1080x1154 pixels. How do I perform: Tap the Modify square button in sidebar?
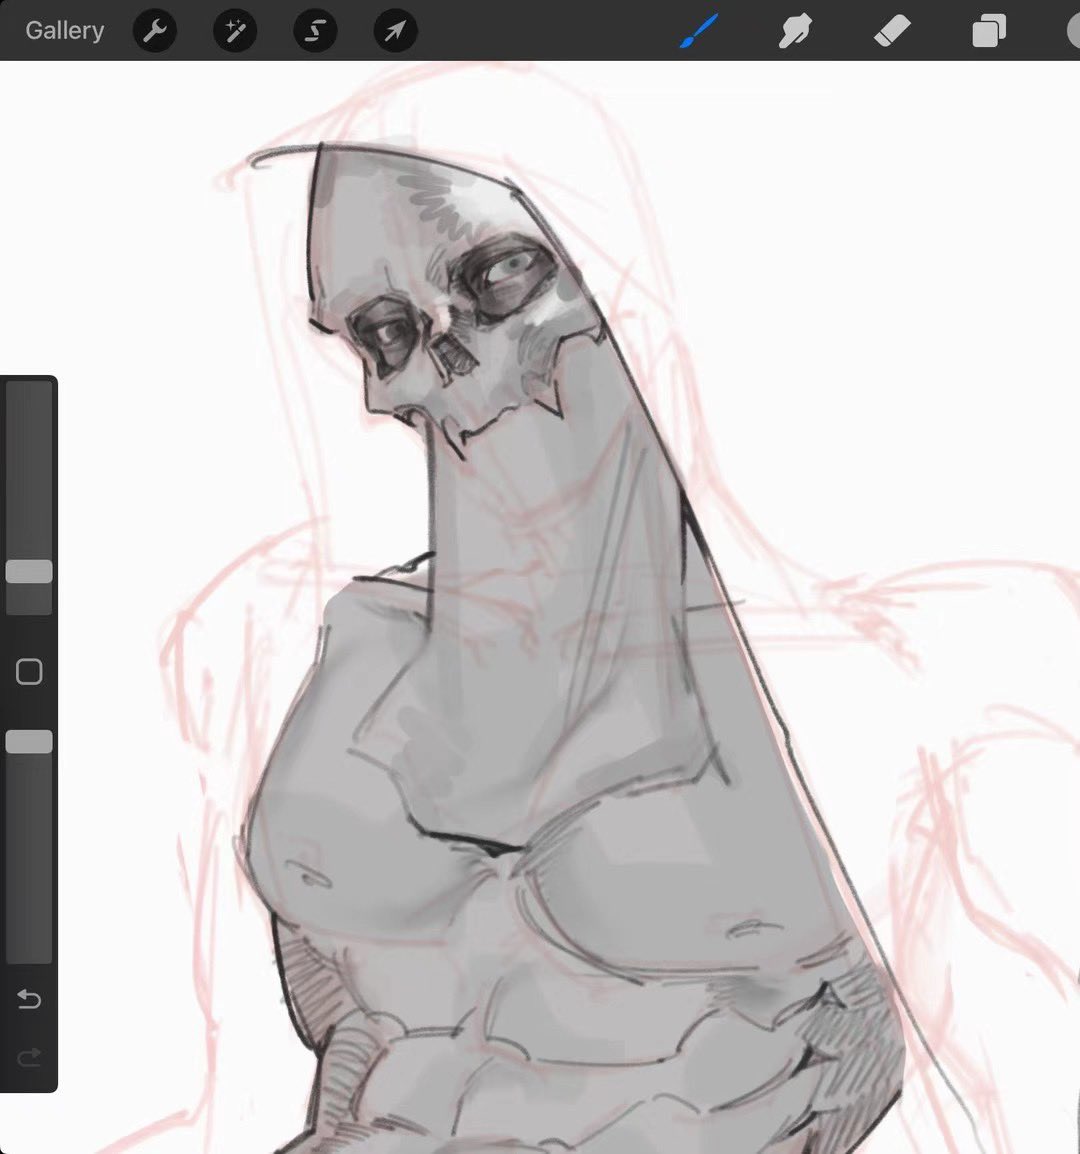[29, 671]
